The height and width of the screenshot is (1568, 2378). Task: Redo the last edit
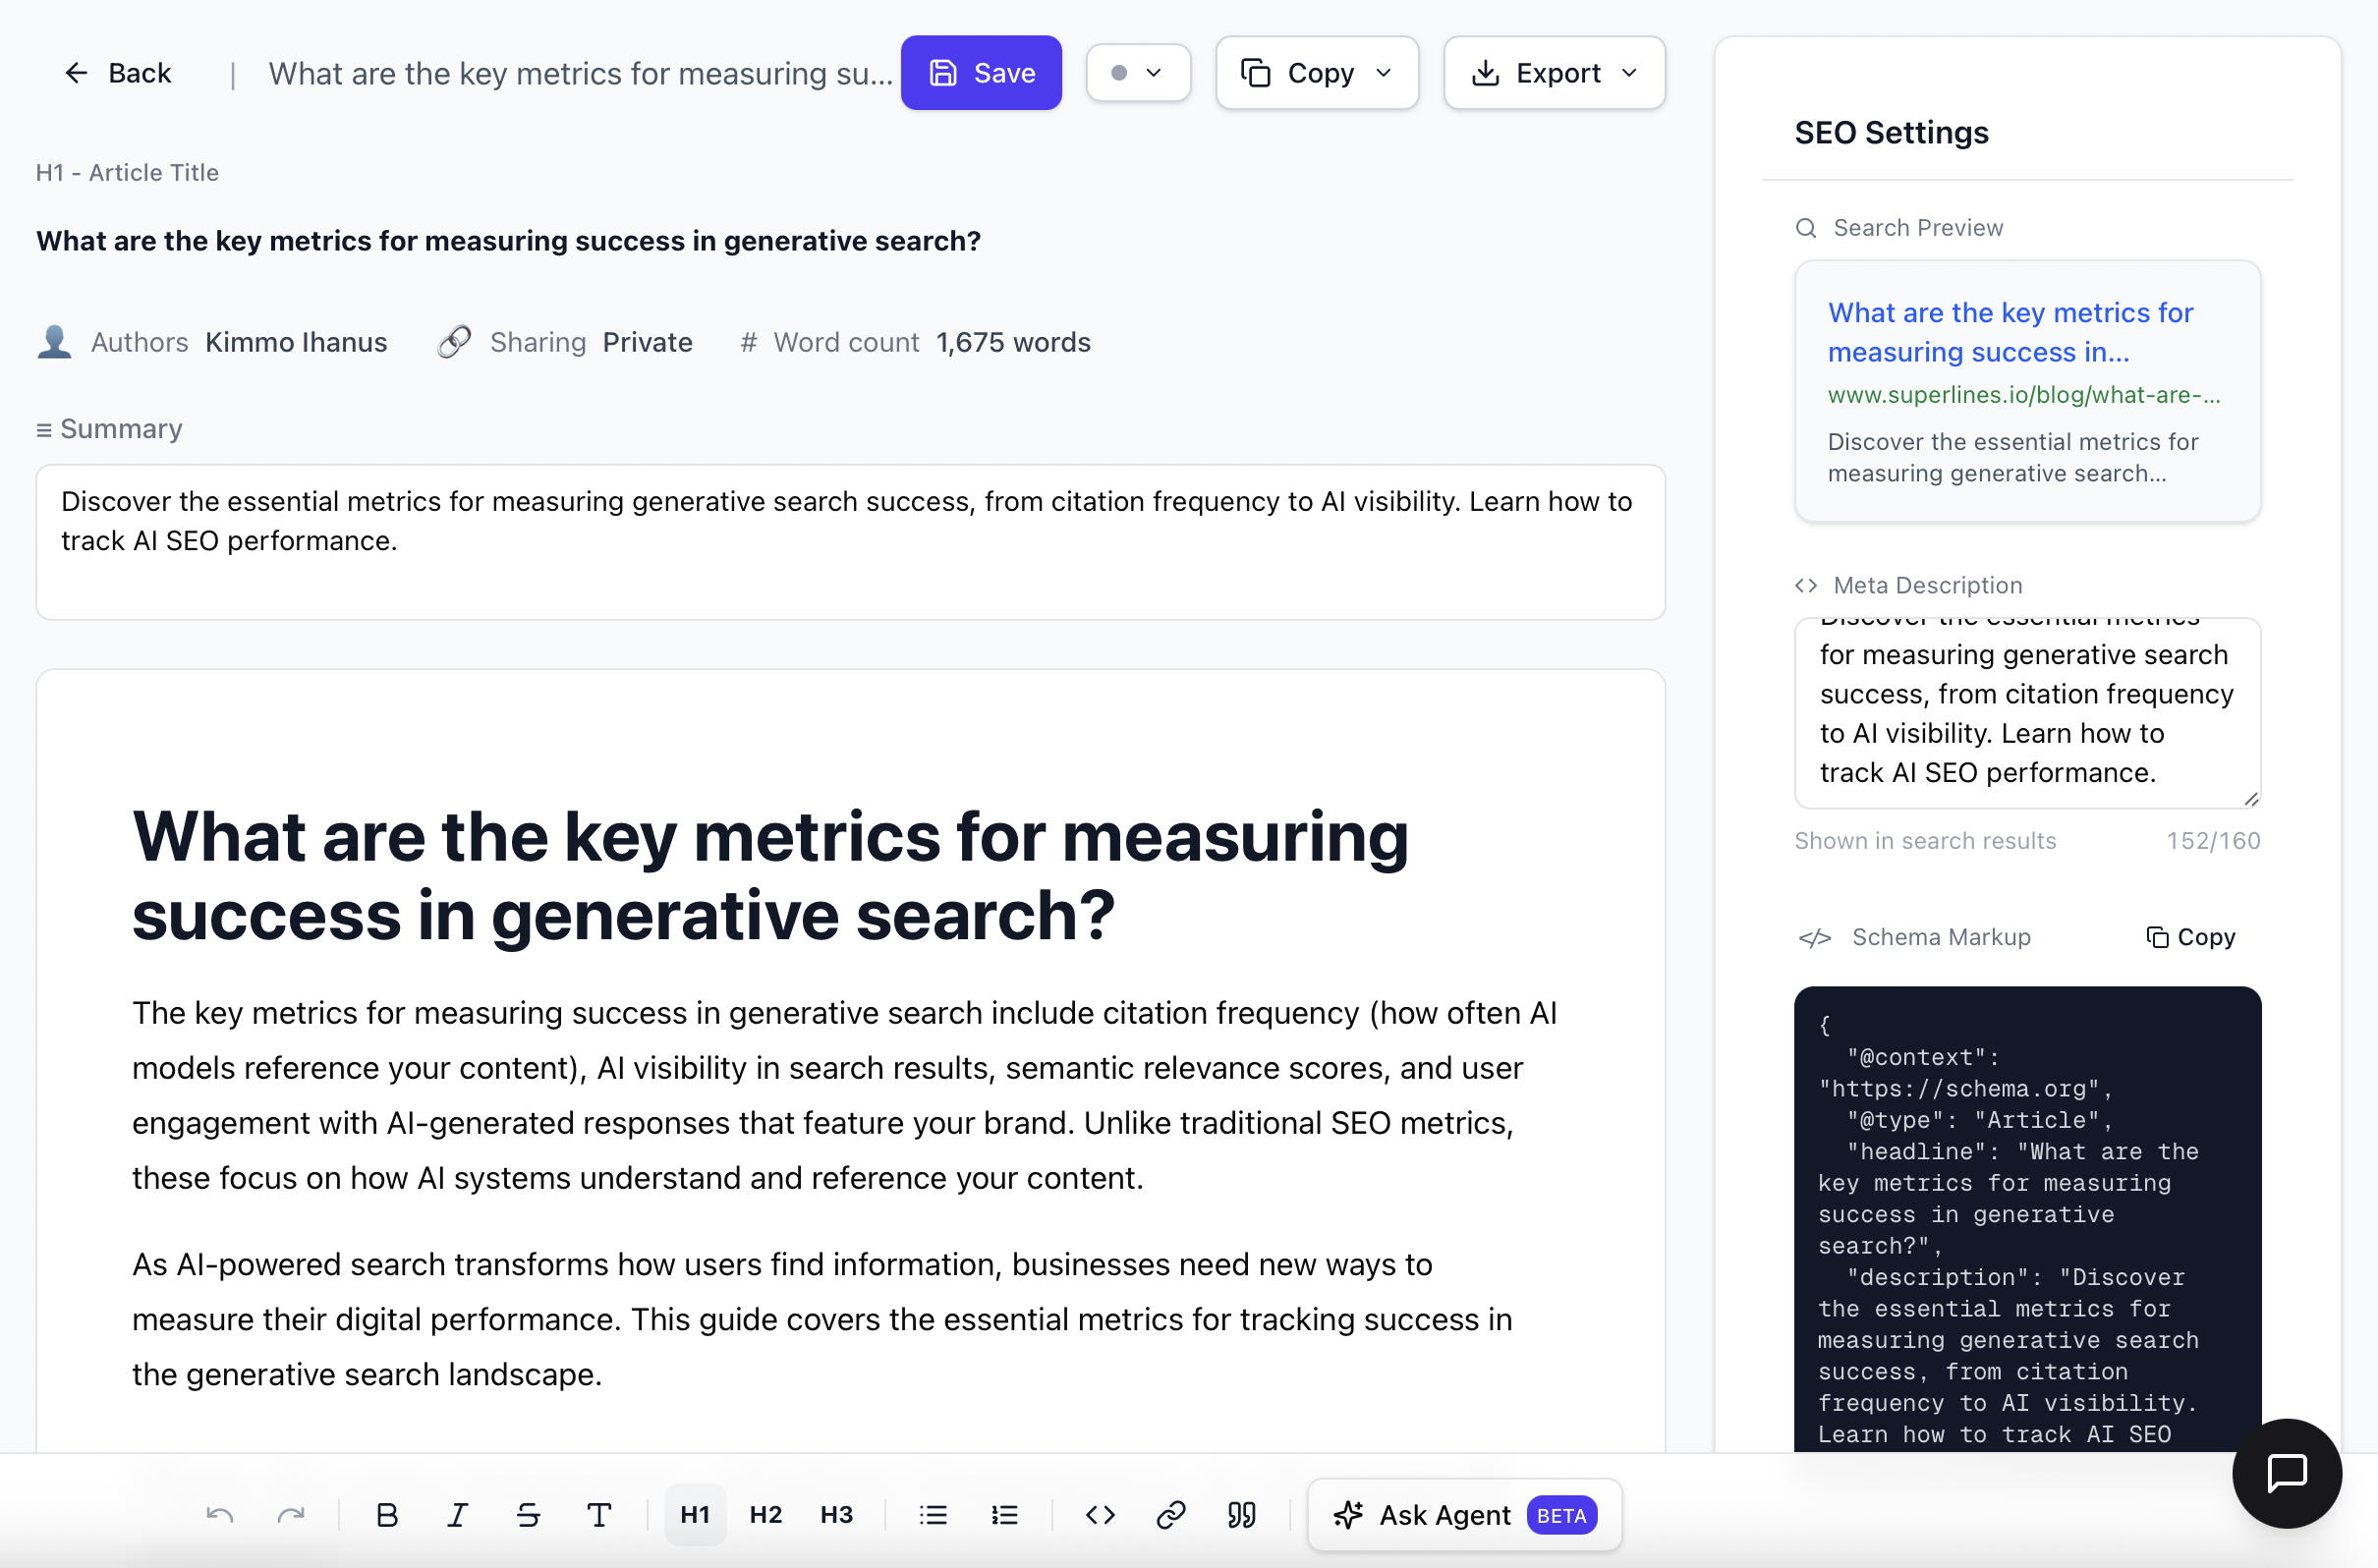click(x=291, y=1514)
